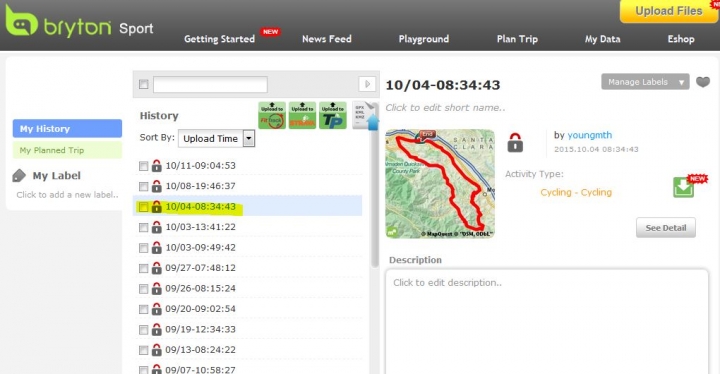The height and width of the screenshot is (374, 720).
Task: Open the route map thumbnail
Action: (440, 184)
